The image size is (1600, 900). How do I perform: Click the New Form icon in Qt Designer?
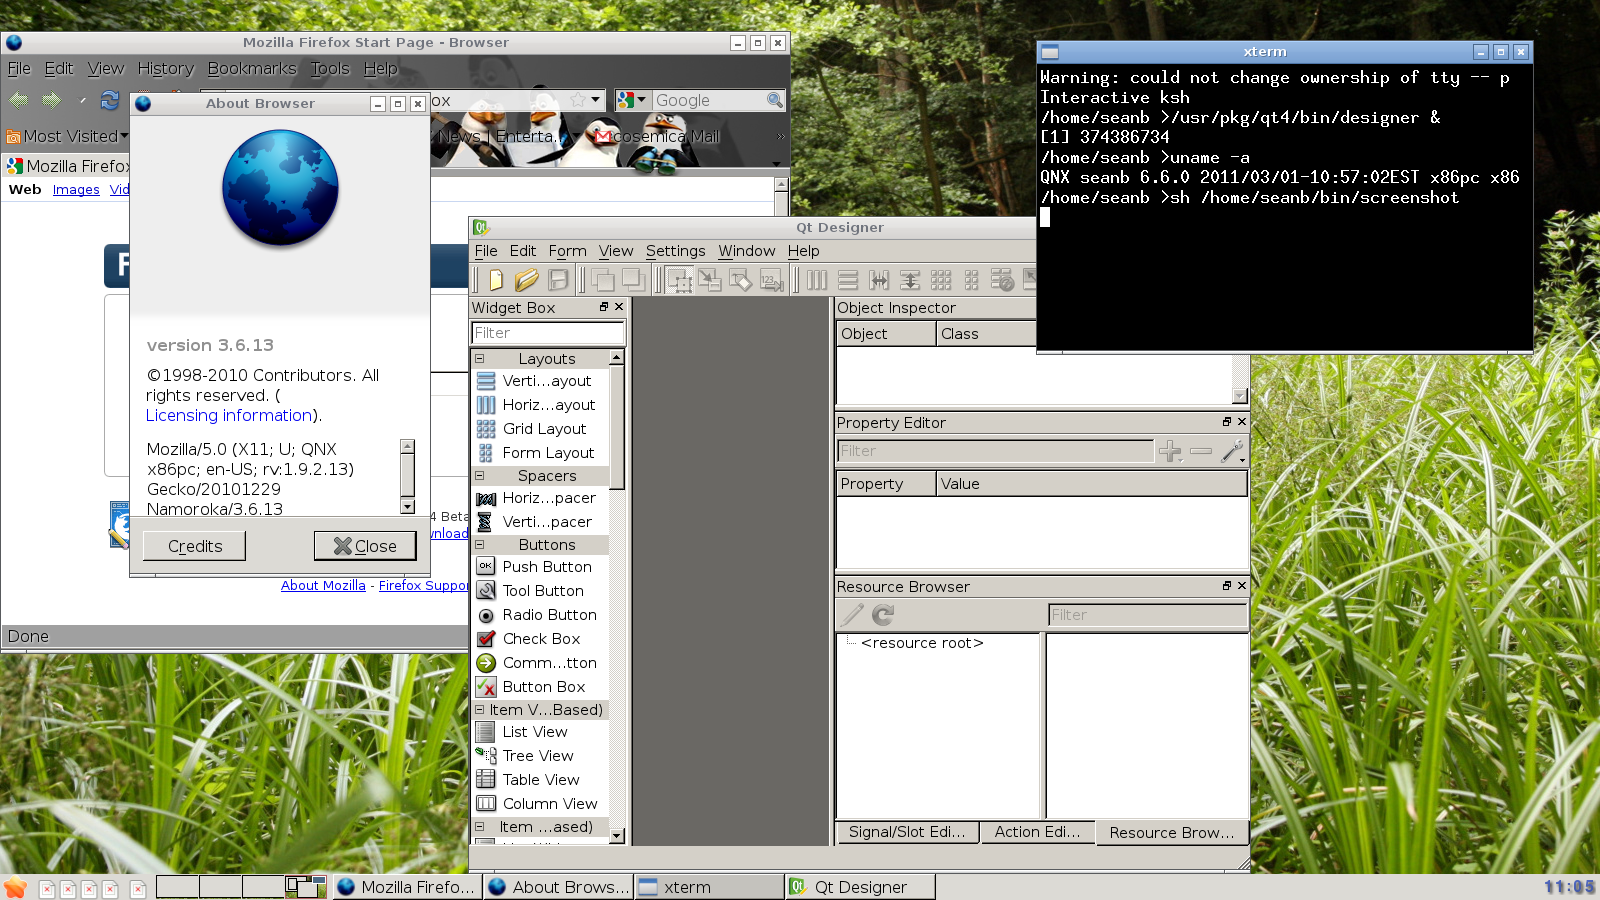click(496, 281)
